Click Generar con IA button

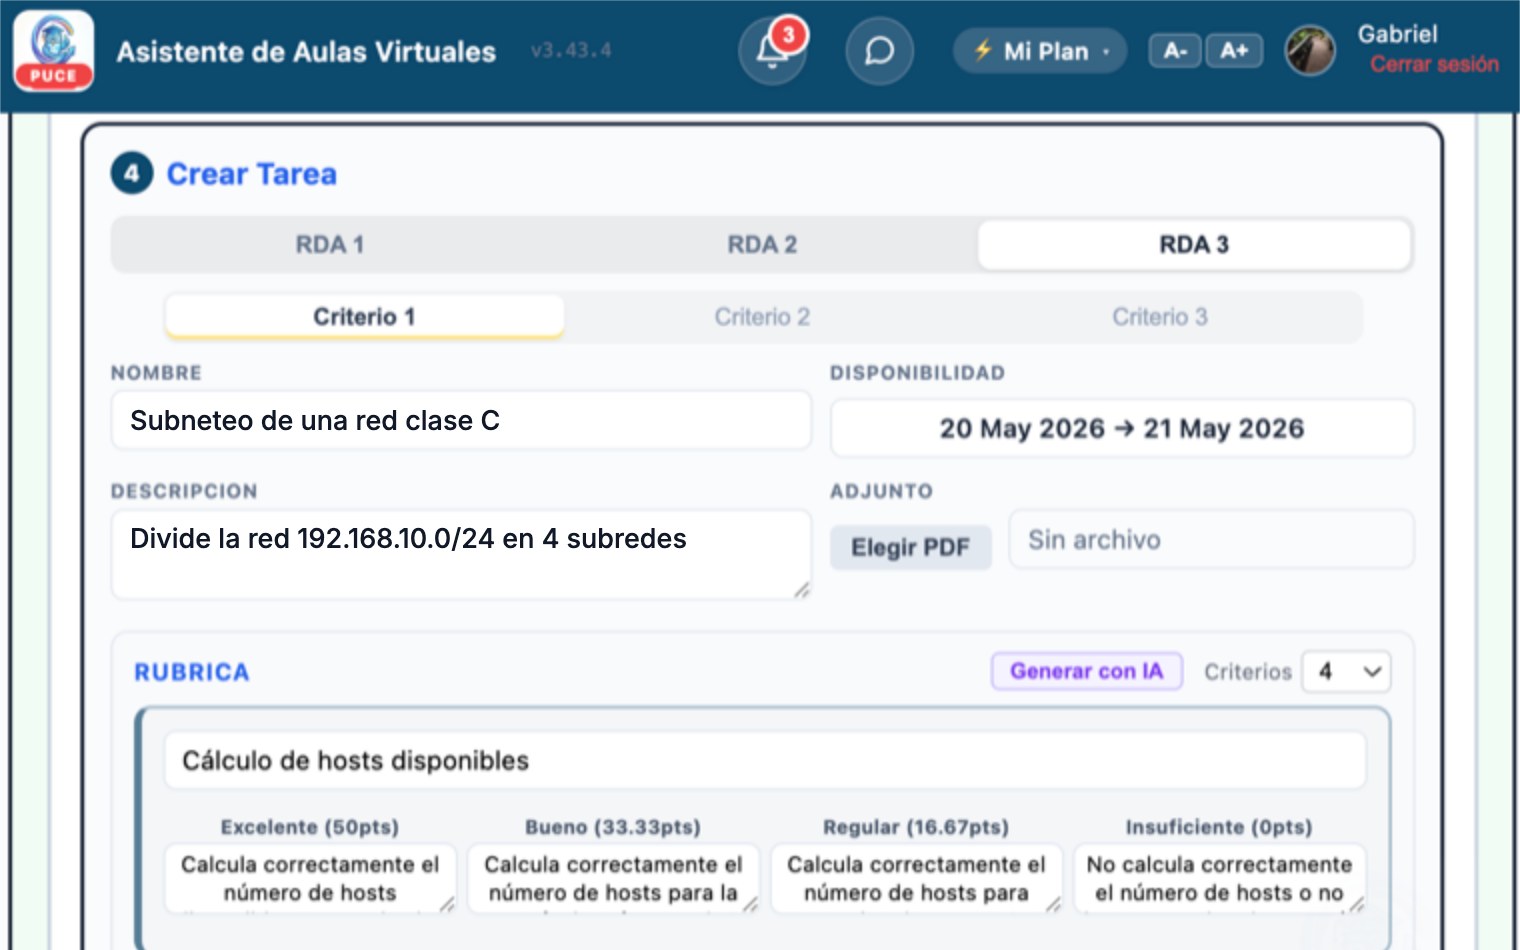(x=1087, y=671)
